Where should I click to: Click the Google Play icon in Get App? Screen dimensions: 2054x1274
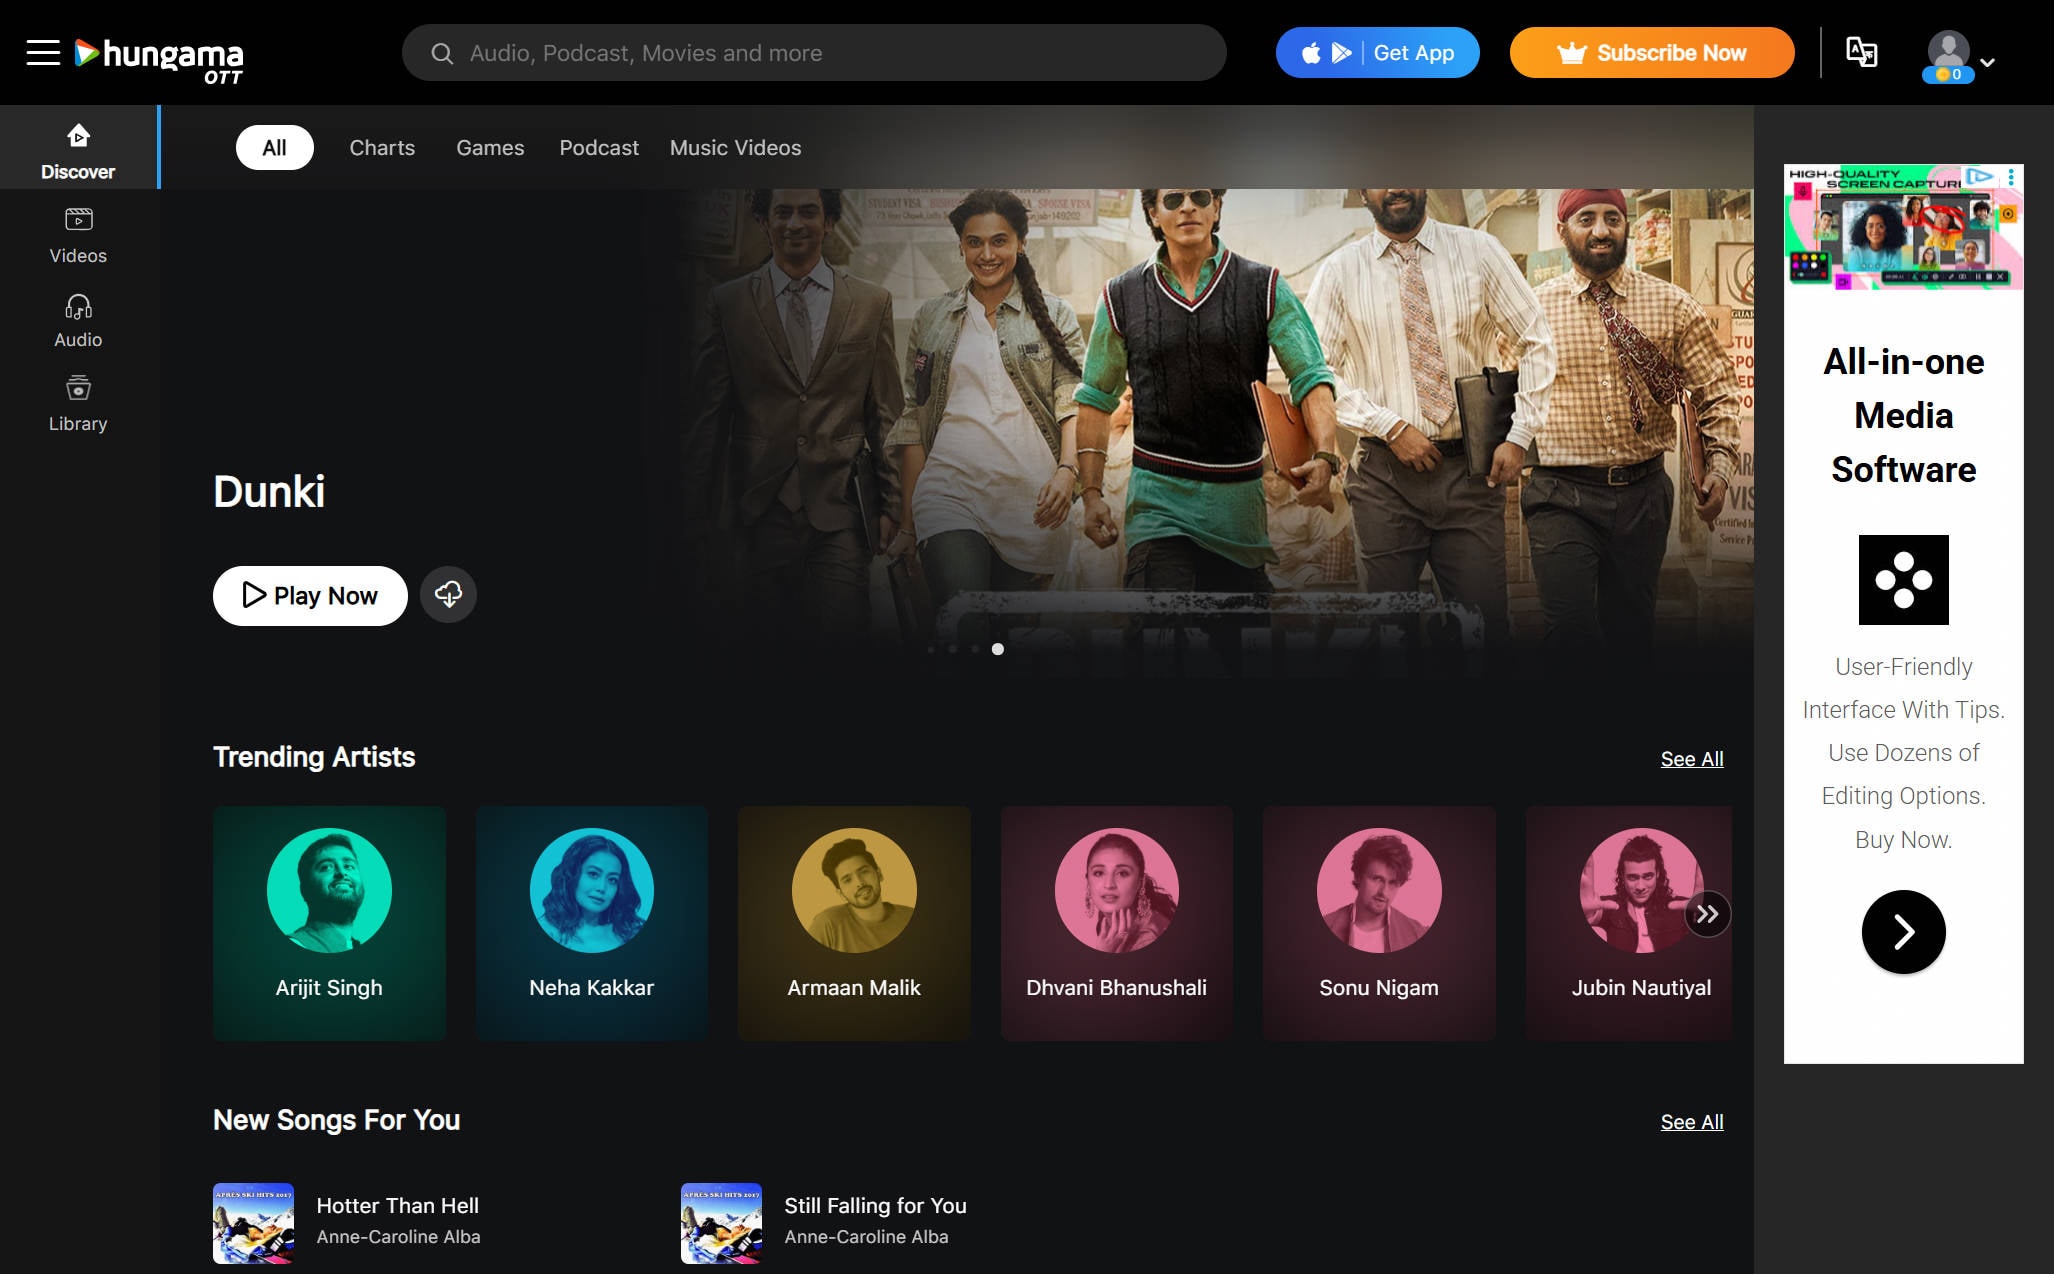[1342, 53]
